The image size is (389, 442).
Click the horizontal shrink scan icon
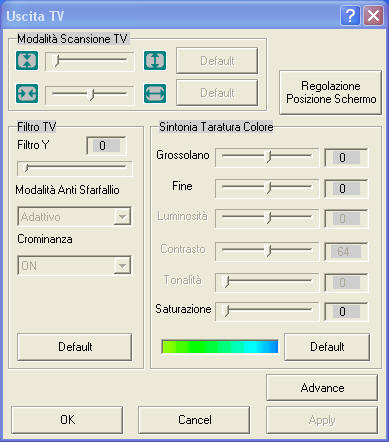click(x=27, y=93)
